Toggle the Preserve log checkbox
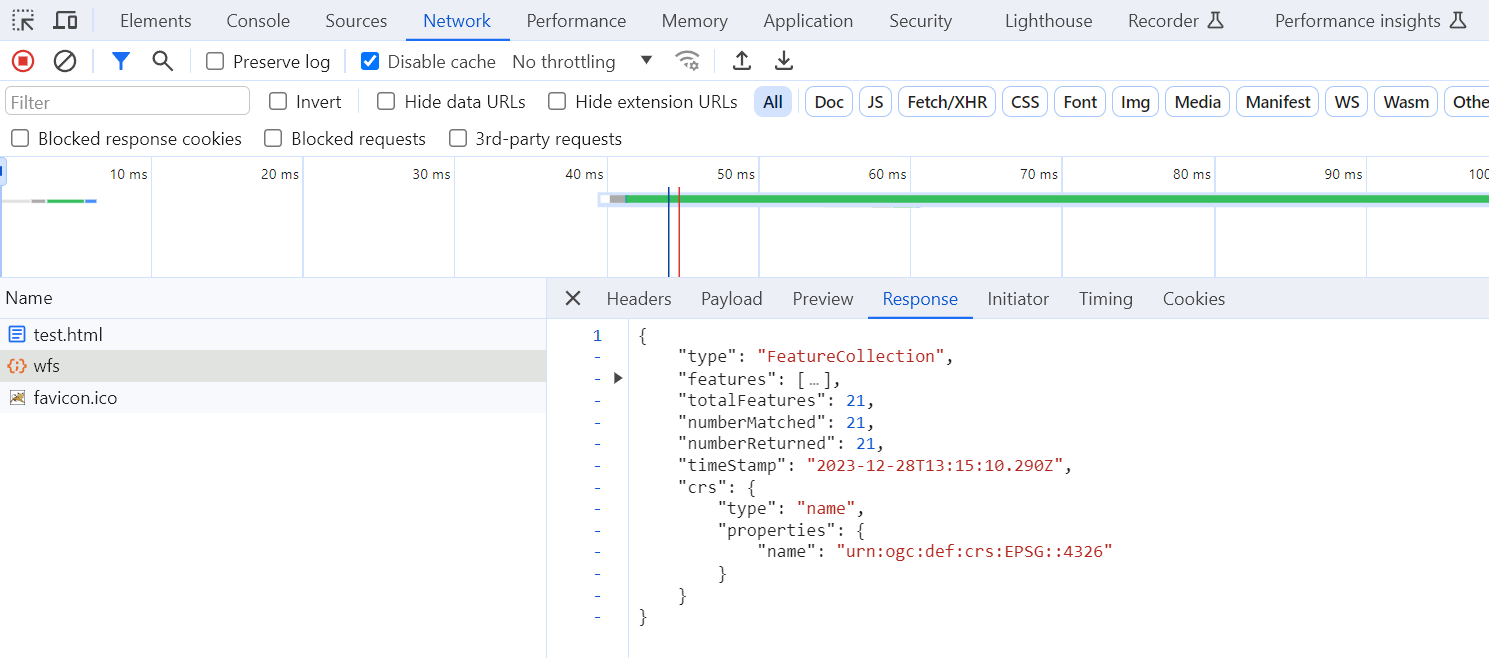 click(215, 61)
